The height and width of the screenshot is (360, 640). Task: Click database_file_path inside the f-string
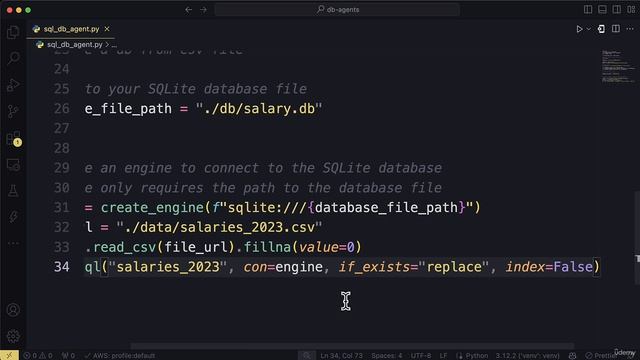[x=386, y=207]
